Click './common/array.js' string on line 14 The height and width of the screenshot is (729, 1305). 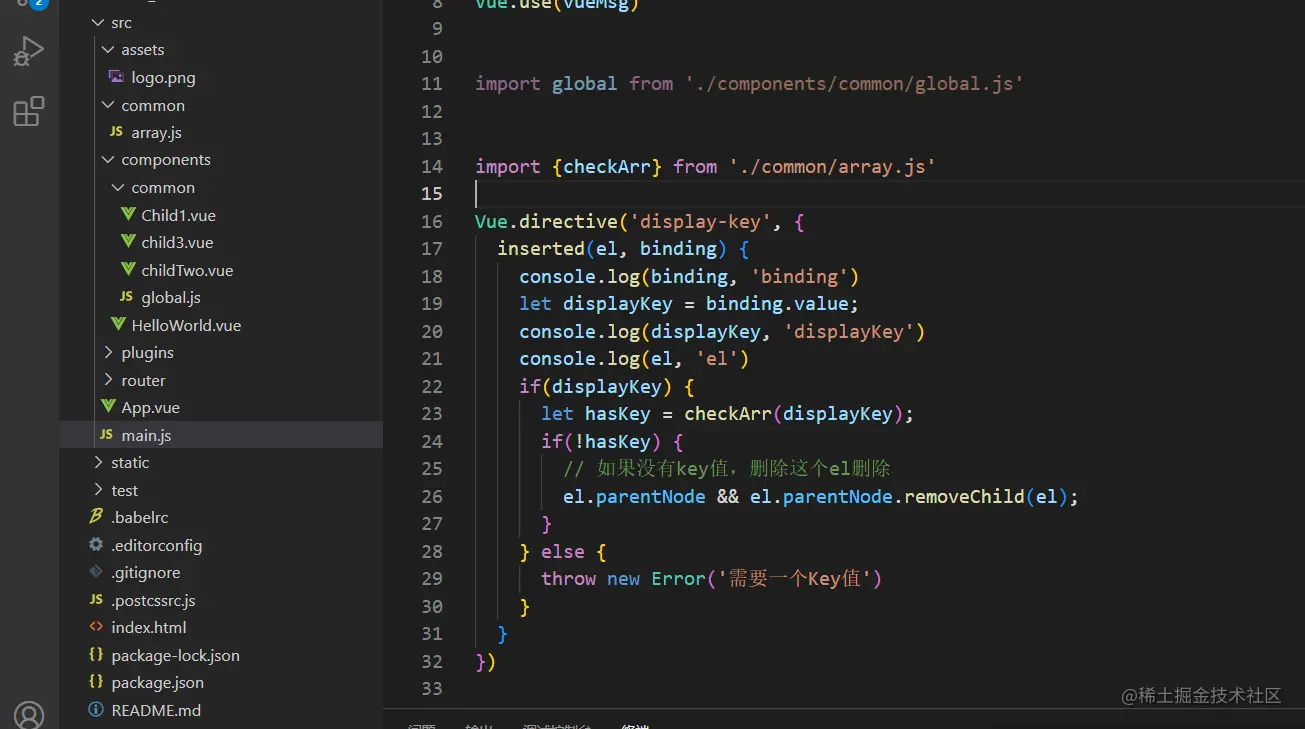832,166
